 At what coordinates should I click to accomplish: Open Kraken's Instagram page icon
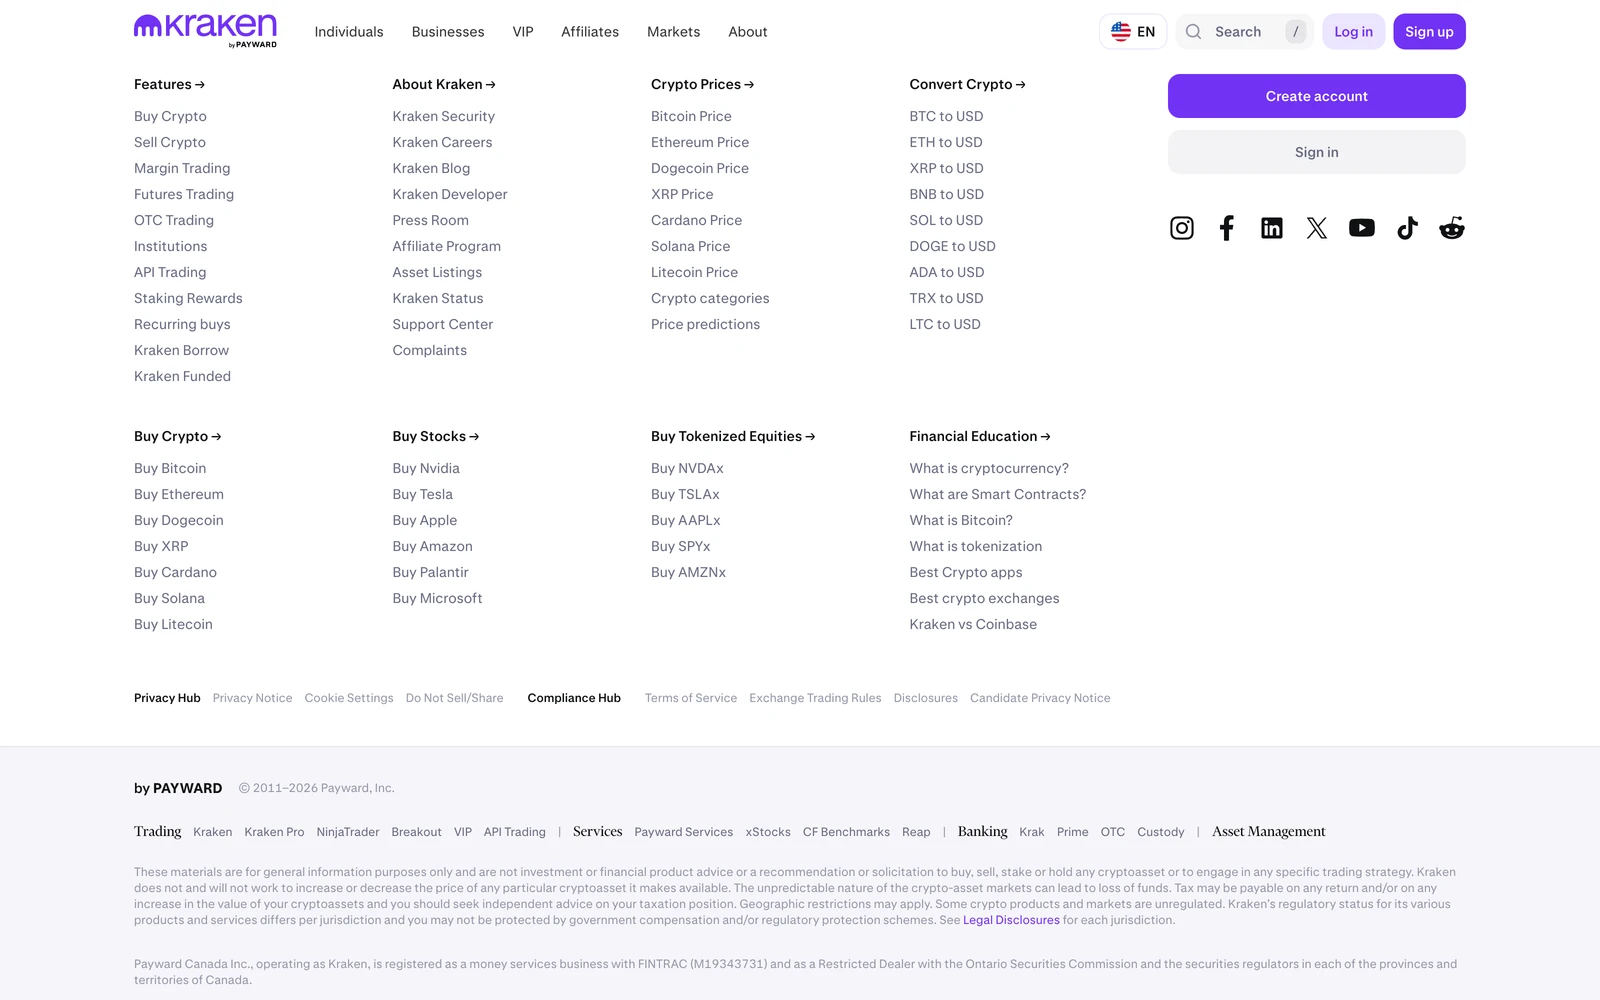coord(1181,228)
